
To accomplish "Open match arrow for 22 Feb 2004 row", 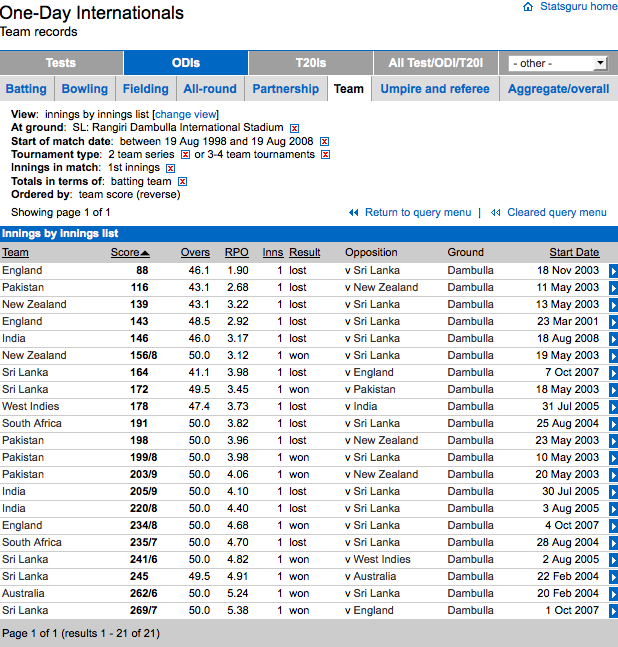I will point(613,577).
